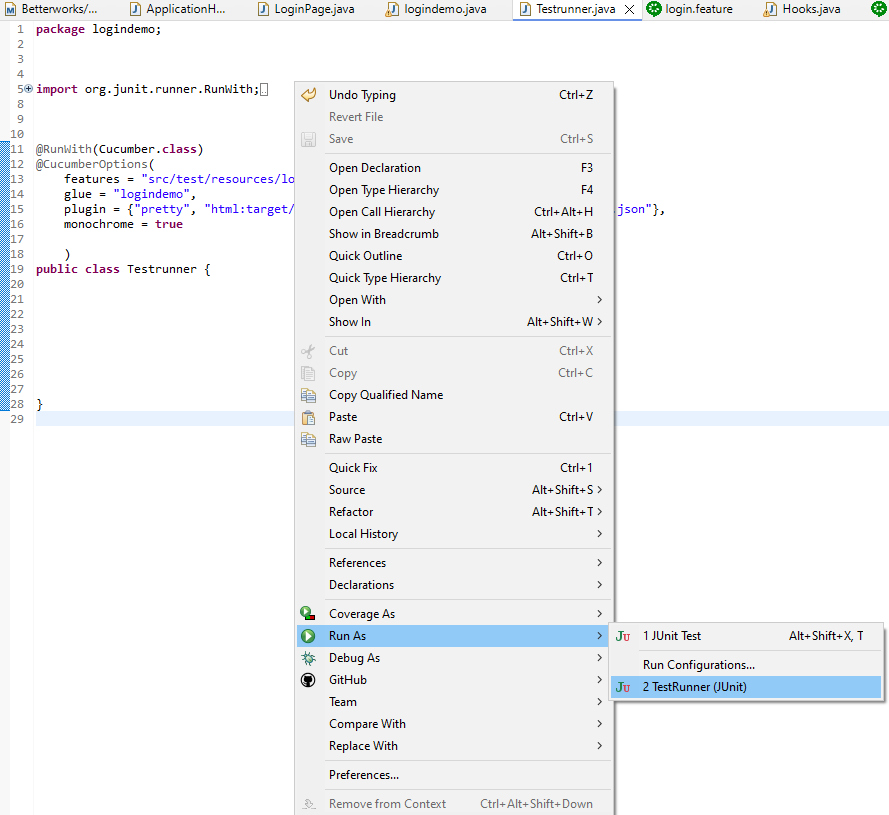Click the @RunWith(Cucumber.class) annotation line

coord(120,149)
